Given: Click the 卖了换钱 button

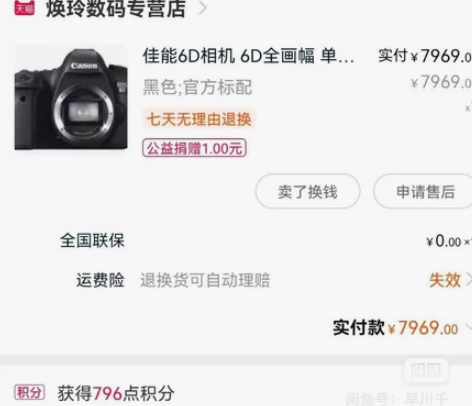Looking at the screenshot, I should point(308,191).
